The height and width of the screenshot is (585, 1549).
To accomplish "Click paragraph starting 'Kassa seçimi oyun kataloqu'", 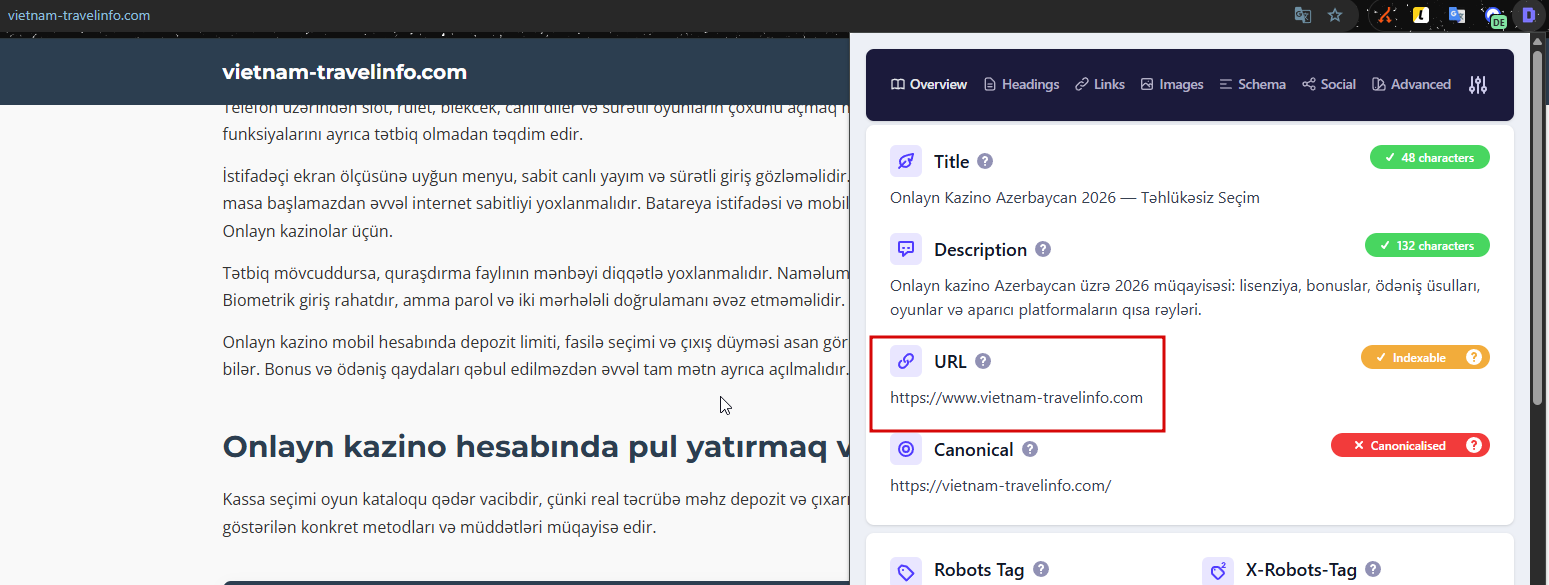I will [536, 513].
